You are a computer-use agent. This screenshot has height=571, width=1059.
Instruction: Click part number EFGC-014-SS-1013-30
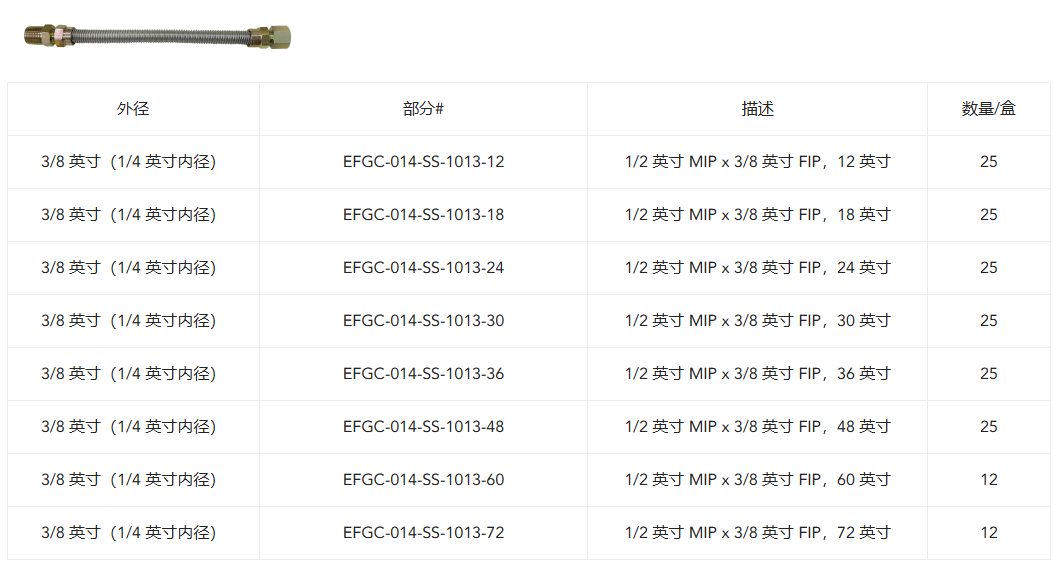(423, 321)
